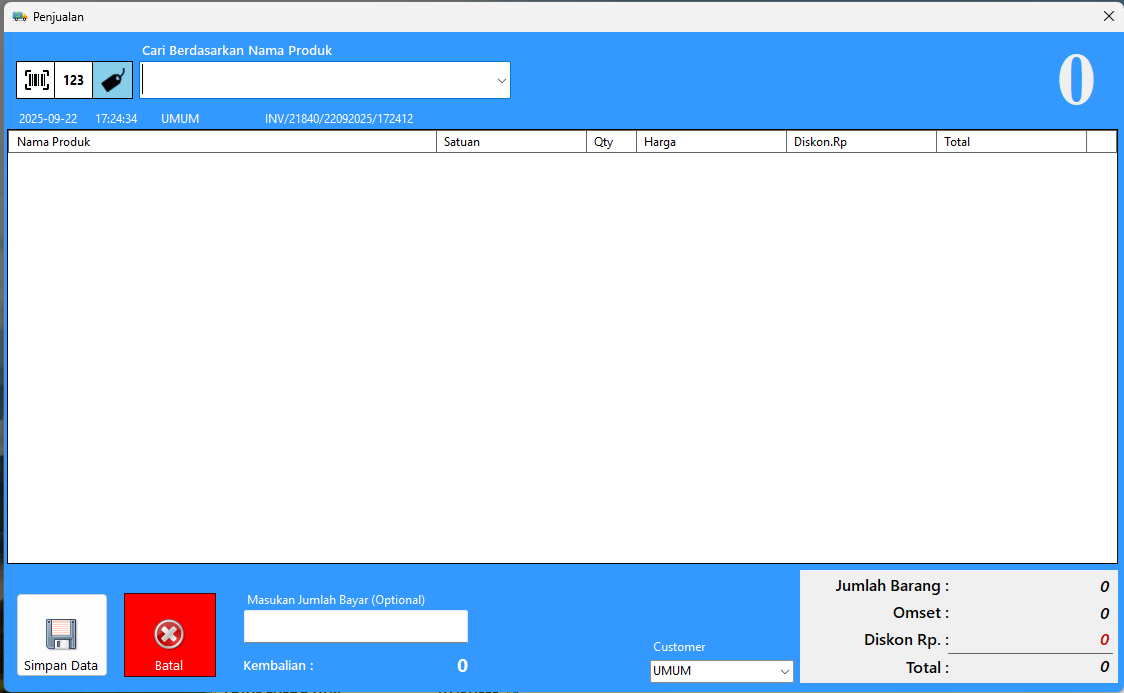Click the Diskon.Rp column header
The height and width of the screenshot is (693, 1124).
tap(861, 142)
